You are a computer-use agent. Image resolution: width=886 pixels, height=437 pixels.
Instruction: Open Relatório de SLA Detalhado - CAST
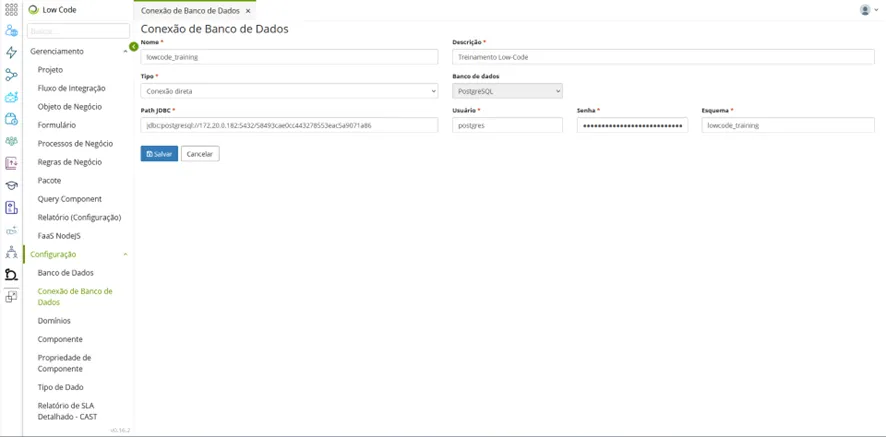(x=67, y=411)
